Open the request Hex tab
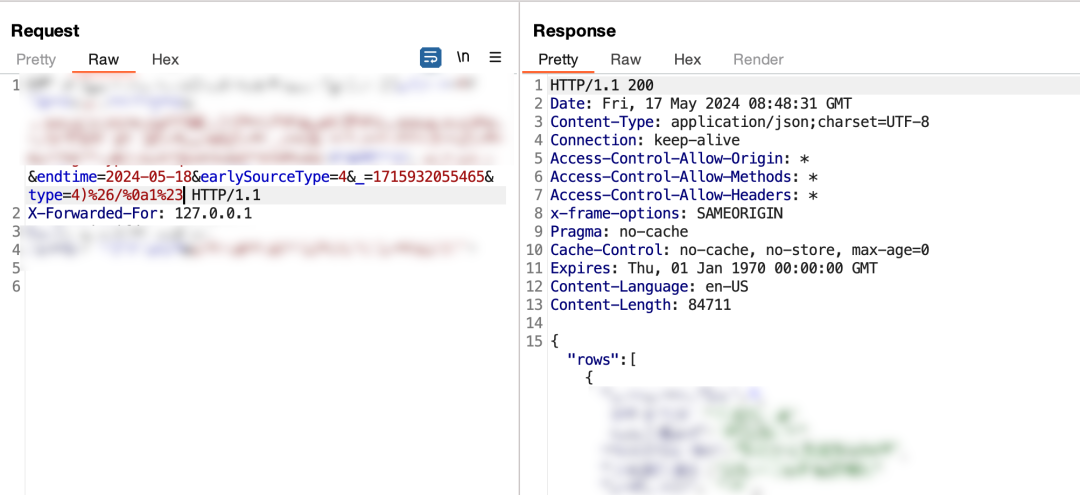This screenshot has height=495, width=1080. [165, 60]
